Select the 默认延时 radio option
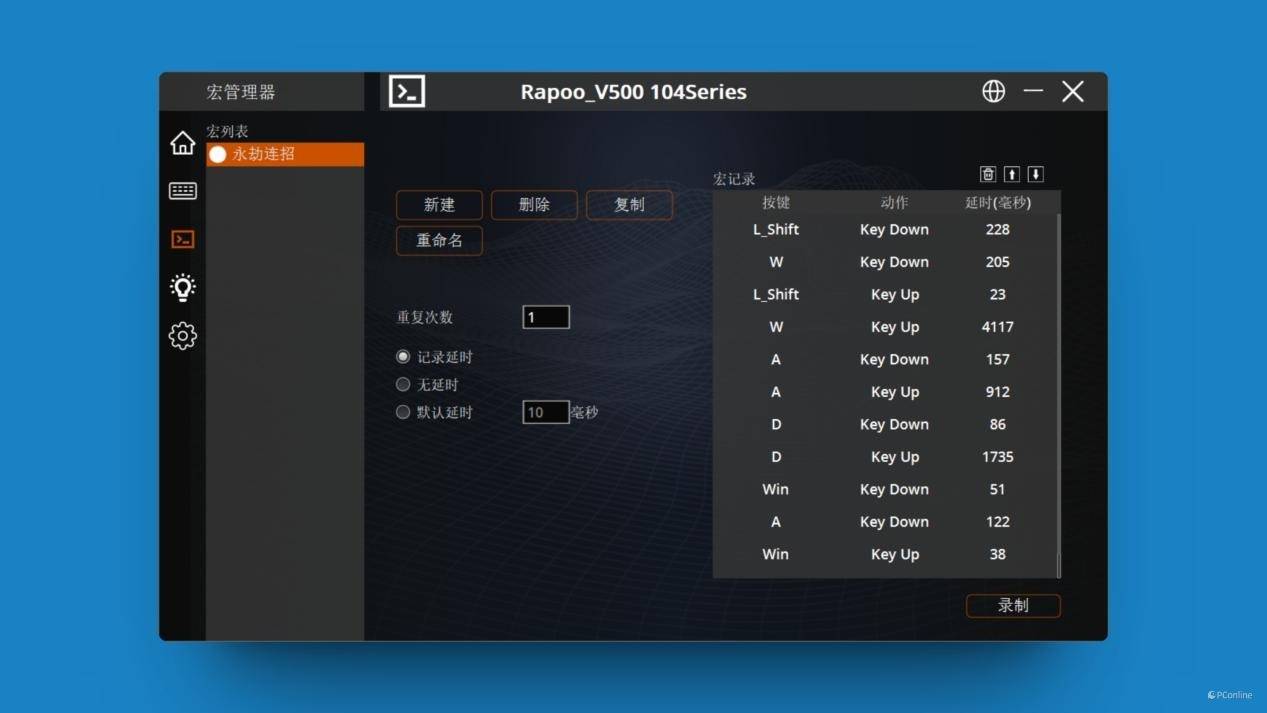1267x713 pixels. [x=403, y=412]
